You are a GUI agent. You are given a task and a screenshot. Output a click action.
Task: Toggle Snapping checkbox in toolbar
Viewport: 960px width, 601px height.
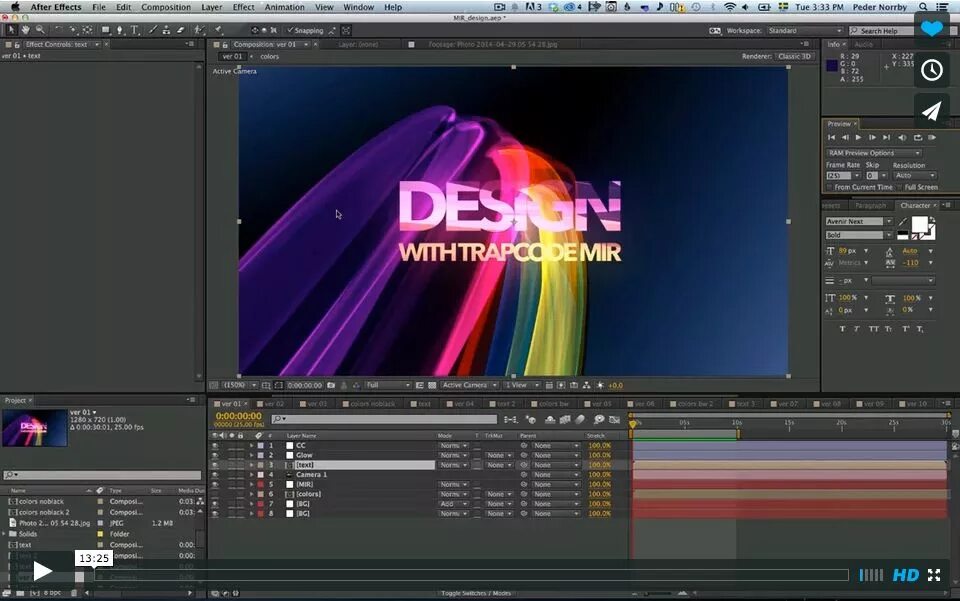290,30
